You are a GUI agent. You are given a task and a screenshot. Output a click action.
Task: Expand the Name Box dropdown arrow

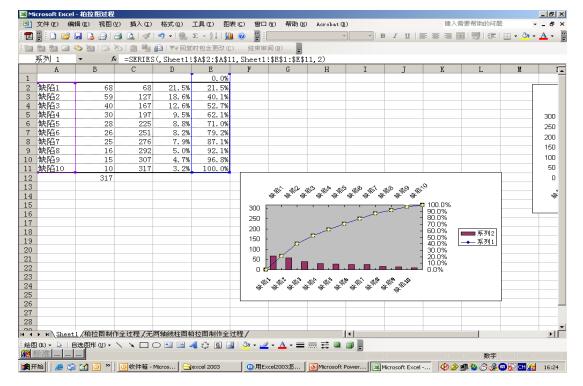80,59
